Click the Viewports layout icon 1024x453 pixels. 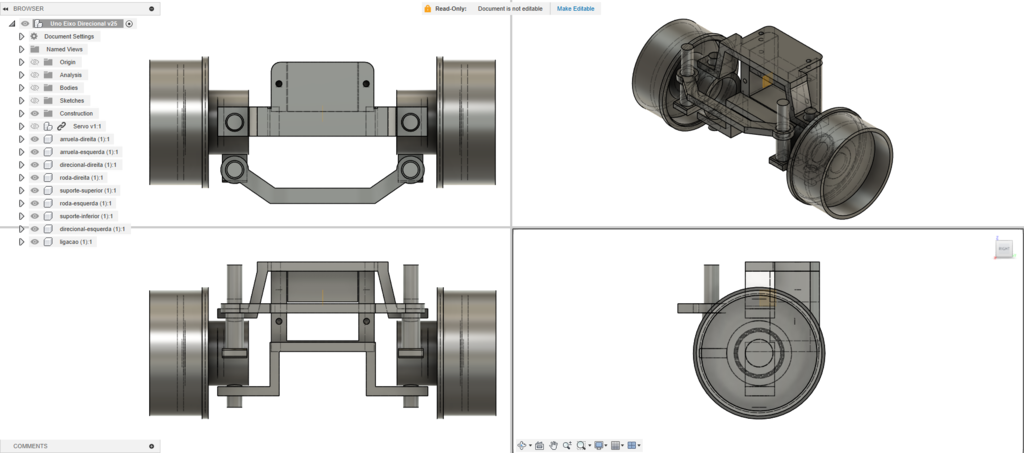click(x=631, y=445)
